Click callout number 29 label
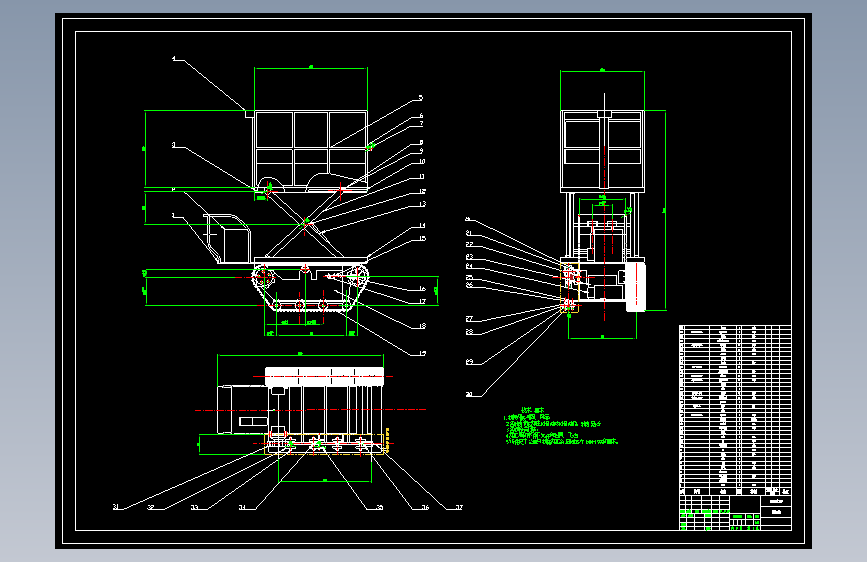The height and width of the screenshot is (562, 867). tap(469, 362)
